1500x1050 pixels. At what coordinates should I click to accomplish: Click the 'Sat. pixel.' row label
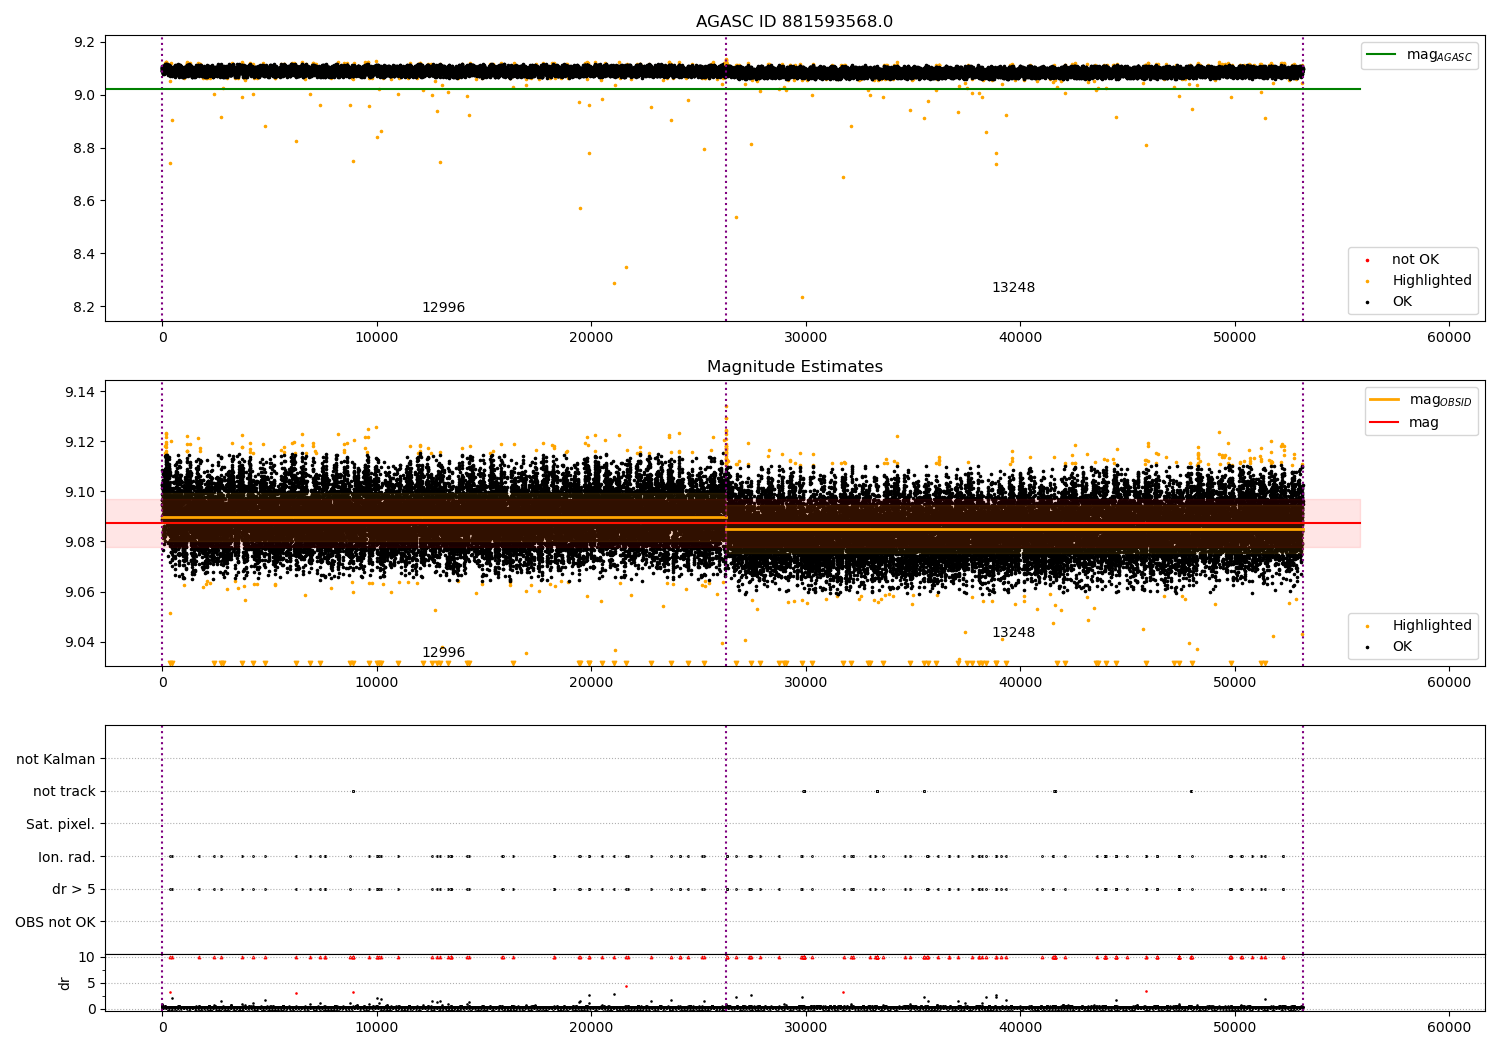(x=61, y=824)
